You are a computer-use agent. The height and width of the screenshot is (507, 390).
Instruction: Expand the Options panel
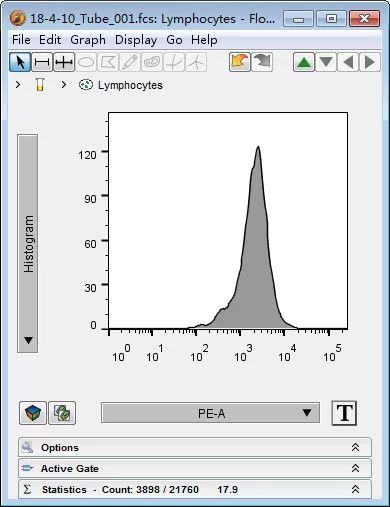coord(195,447)
